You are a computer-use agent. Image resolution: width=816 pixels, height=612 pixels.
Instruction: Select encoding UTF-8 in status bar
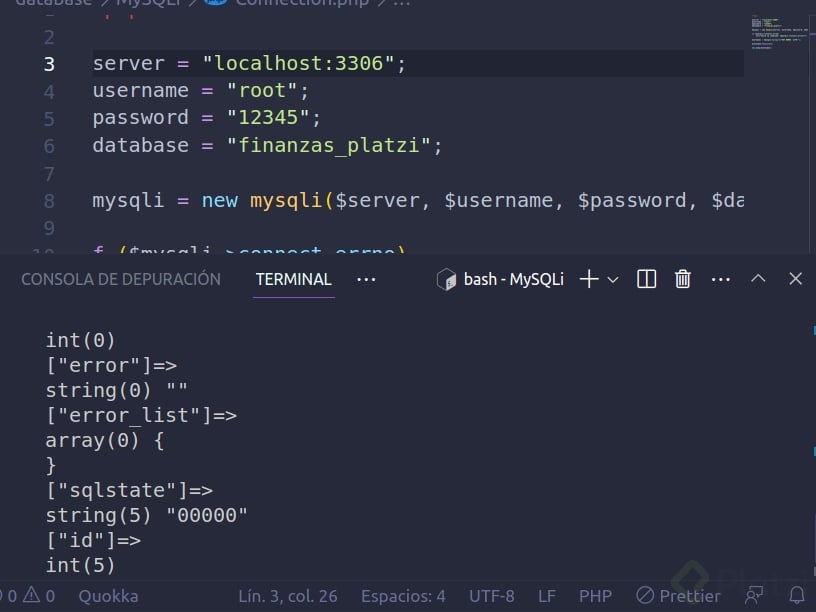coord(491,596)
